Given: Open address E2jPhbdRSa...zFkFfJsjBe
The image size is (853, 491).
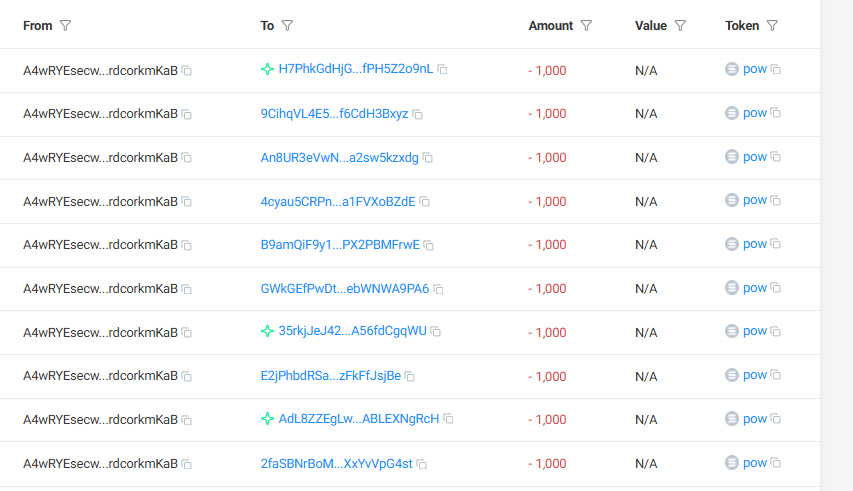Looking at the screenshot, I should pos(331,376).
